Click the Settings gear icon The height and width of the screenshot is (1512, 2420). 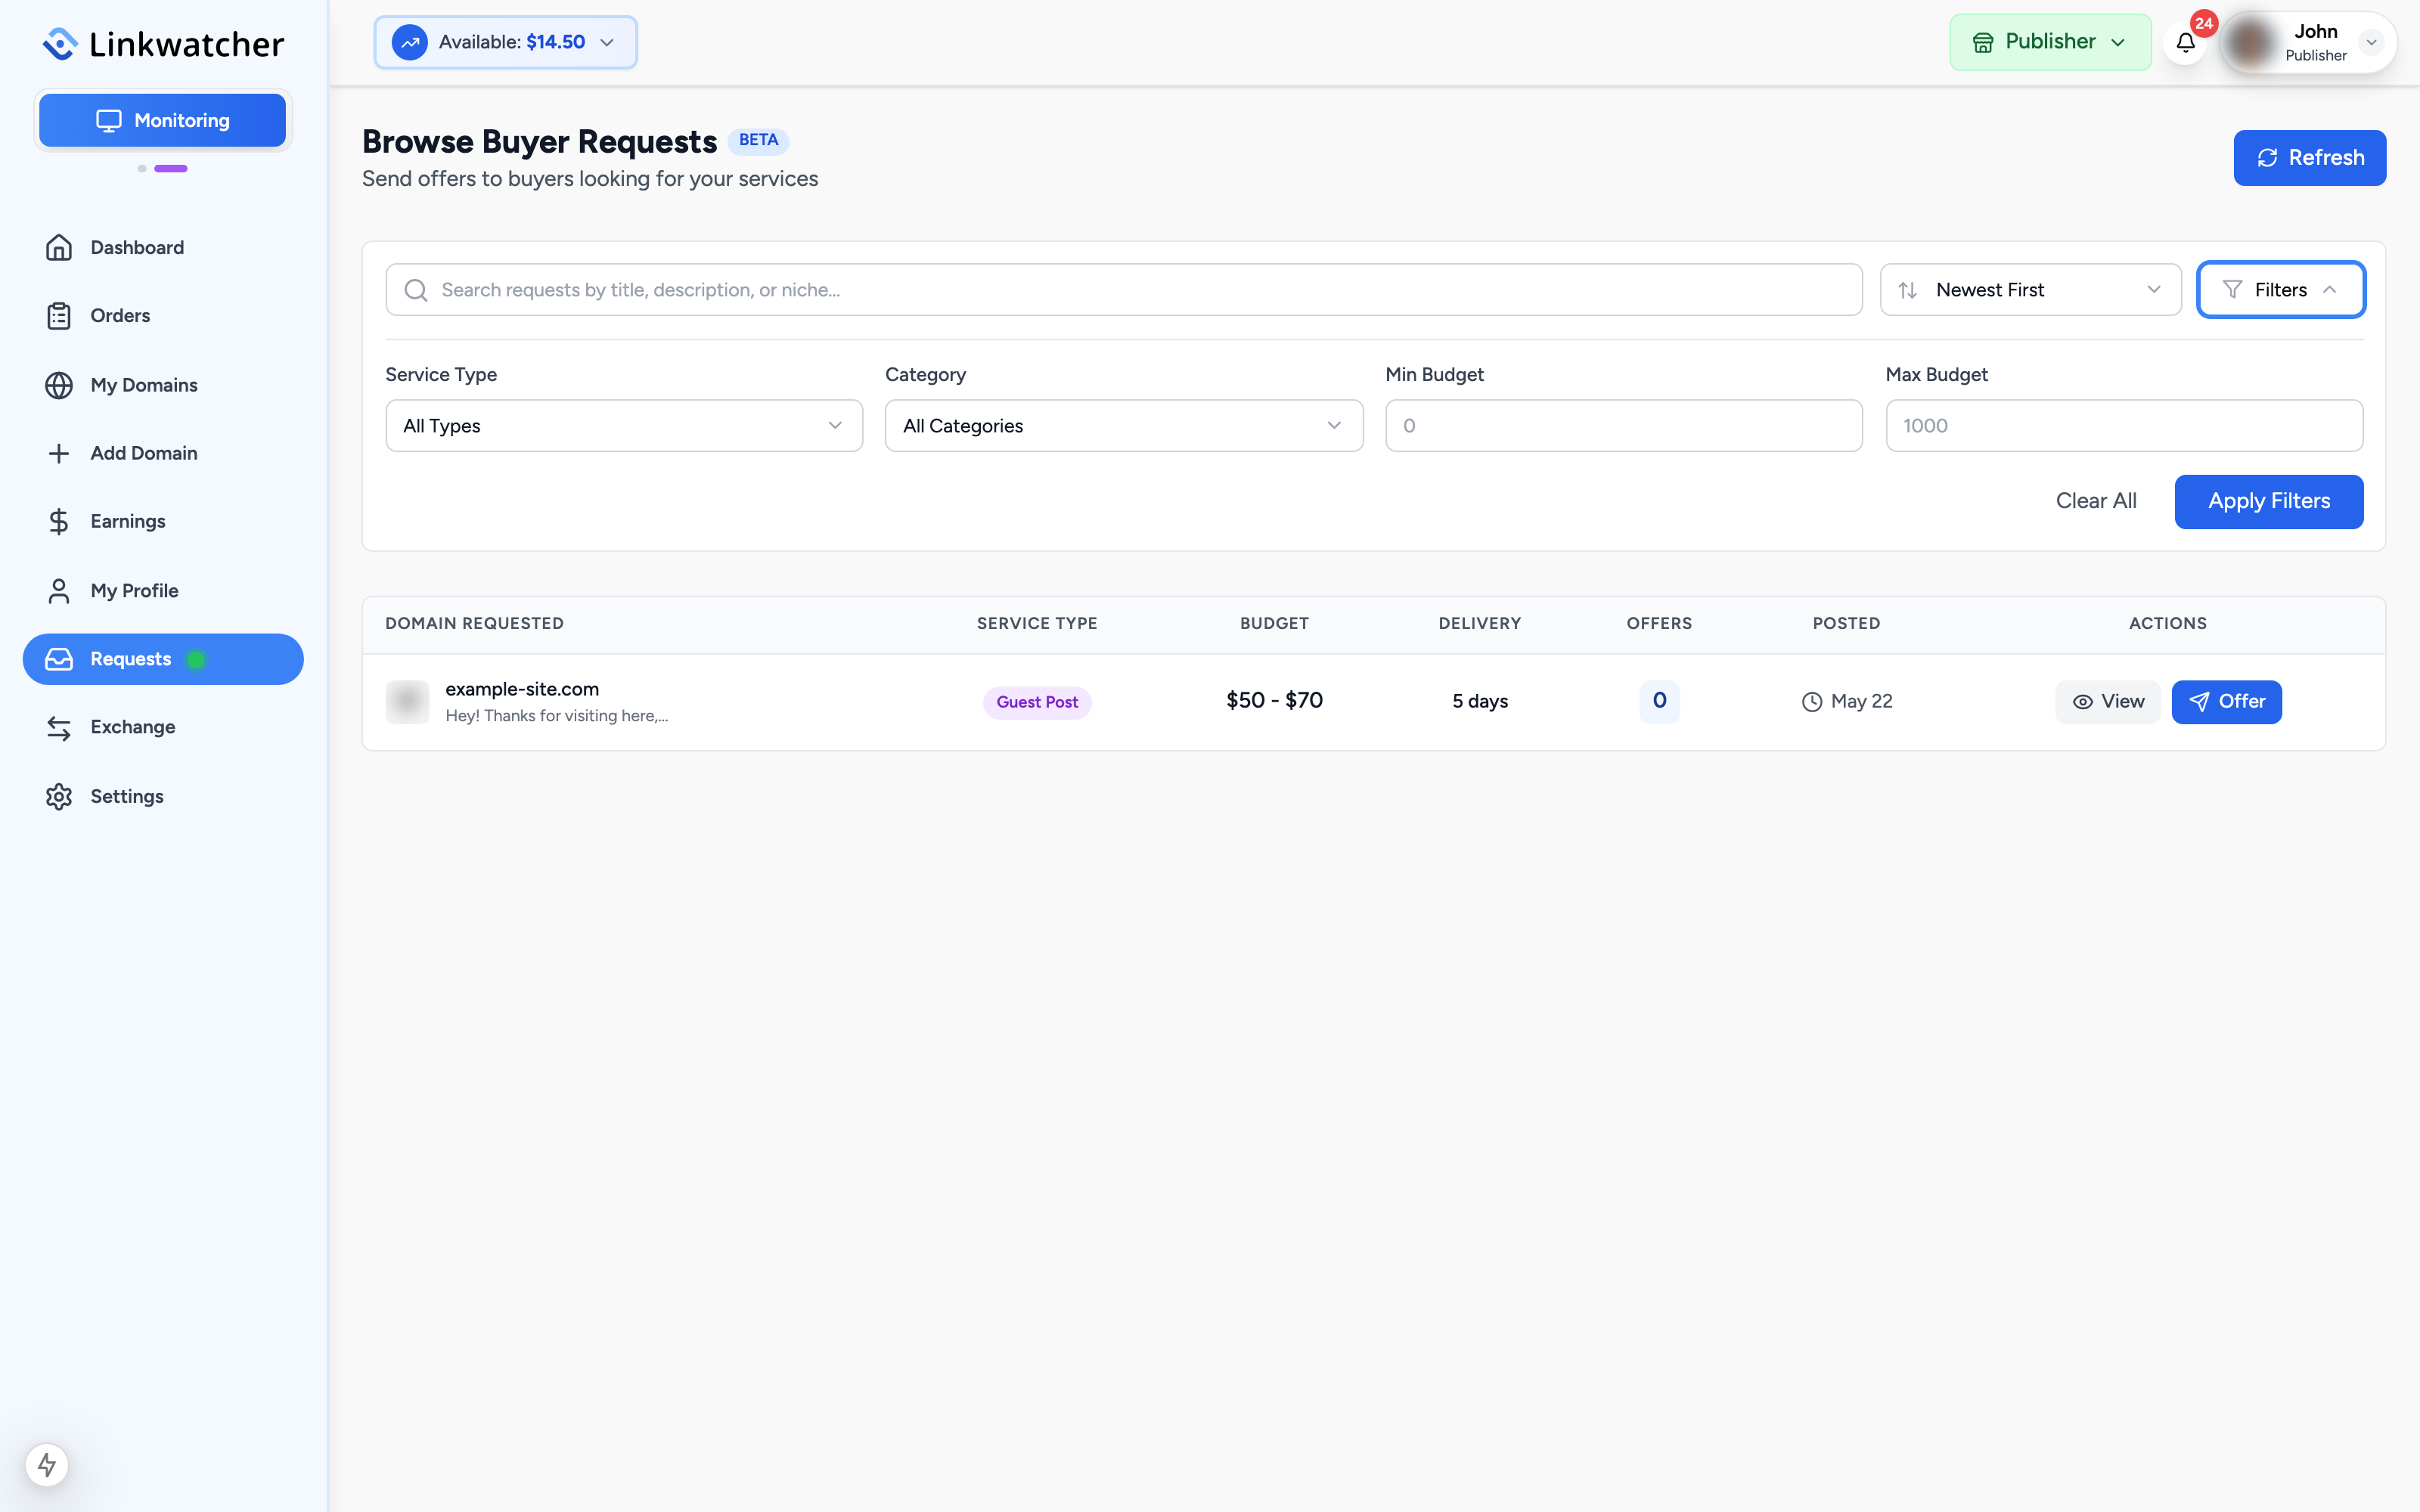59,796
